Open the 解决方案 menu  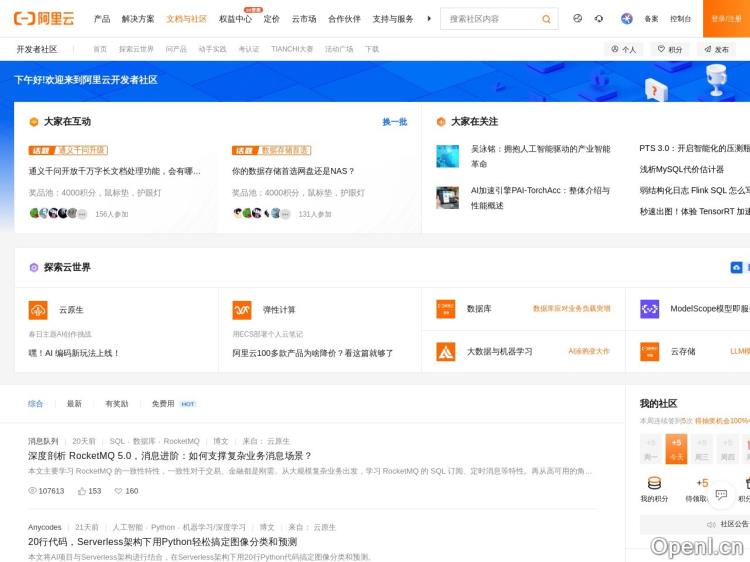pos(138,19)
